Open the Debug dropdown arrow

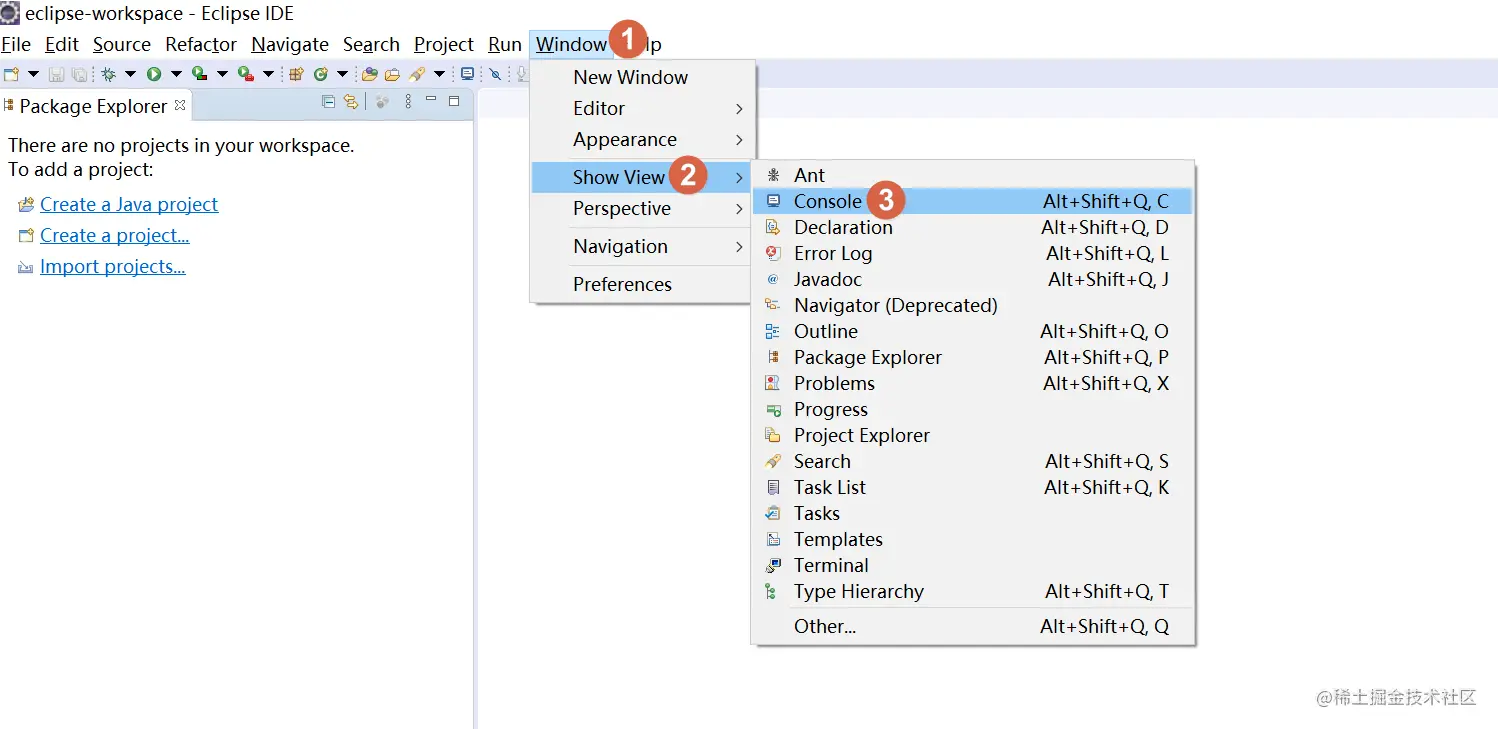point(130,74)
